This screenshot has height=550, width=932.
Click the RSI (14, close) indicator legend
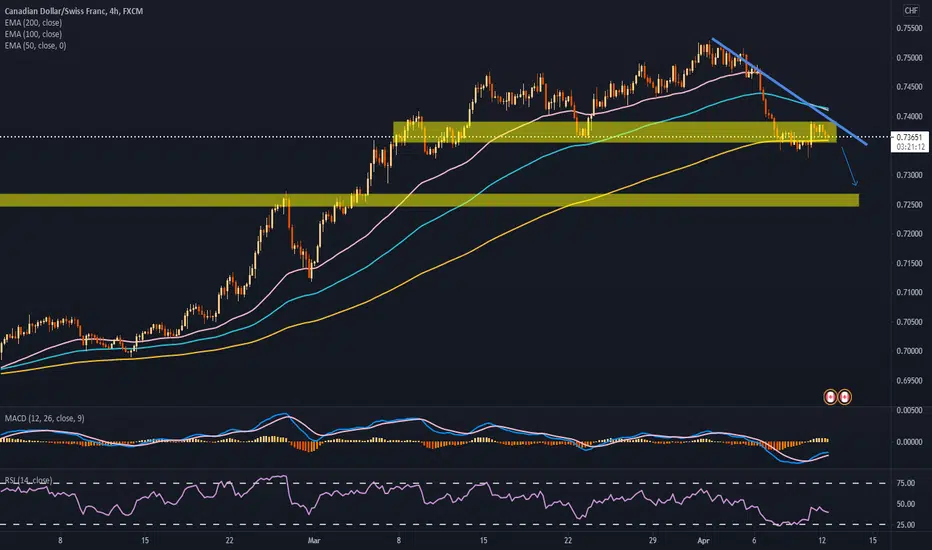pos(28,480)
